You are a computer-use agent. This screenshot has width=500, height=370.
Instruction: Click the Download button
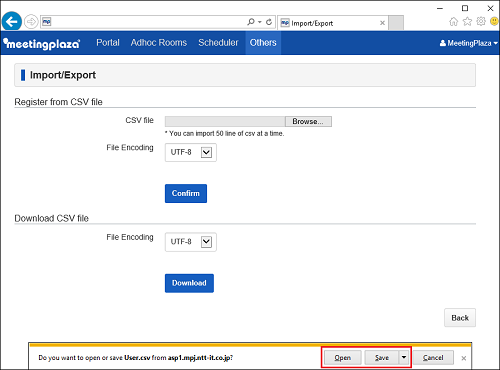pos(189,283)
